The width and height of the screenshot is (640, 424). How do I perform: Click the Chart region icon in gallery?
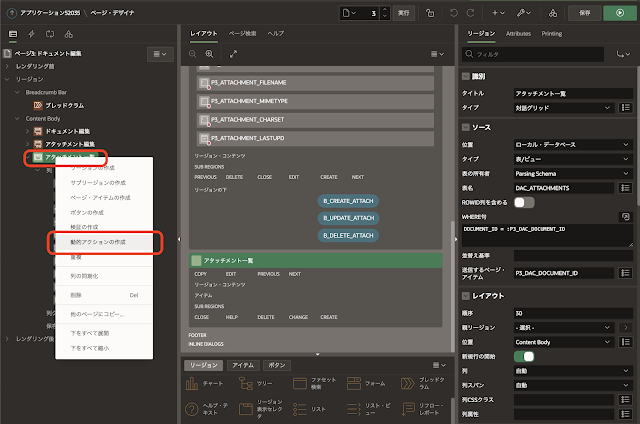pyautogui.click(x=192, y=383)
